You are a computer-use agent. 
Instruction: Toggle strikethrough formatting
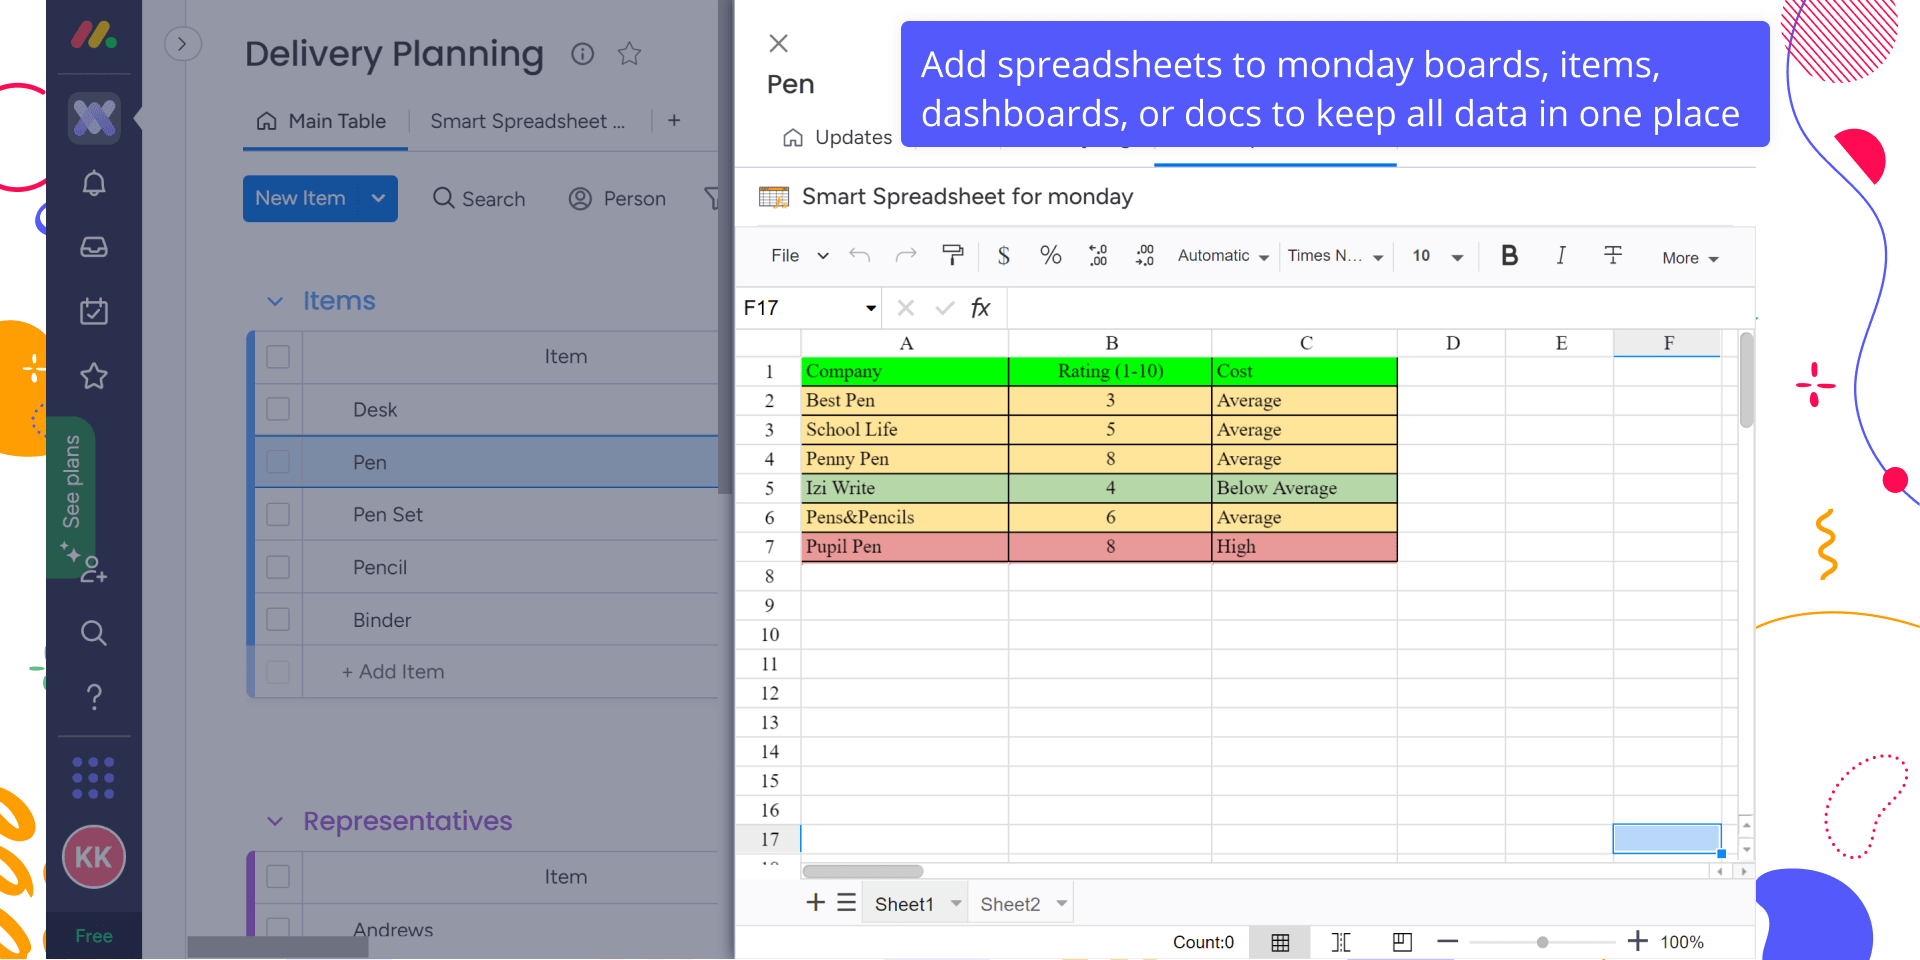1613,255
